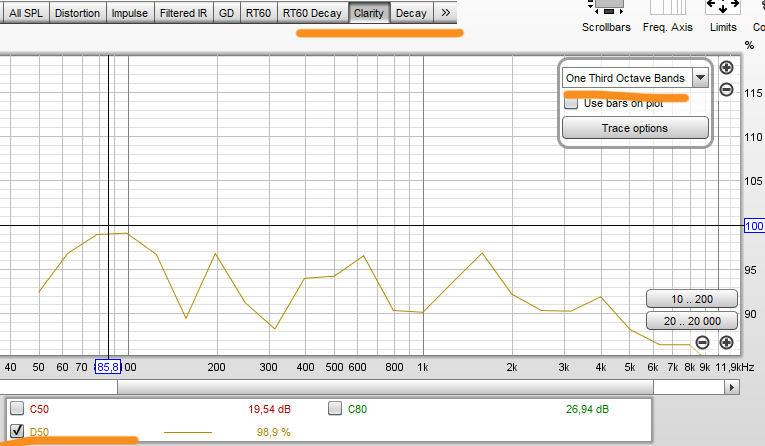Image resolution: width=765 pixels, height=446 pixels.
Task: Switch to the Filtered IR tab
Action: pyautogui.click(x=183, y=13)
